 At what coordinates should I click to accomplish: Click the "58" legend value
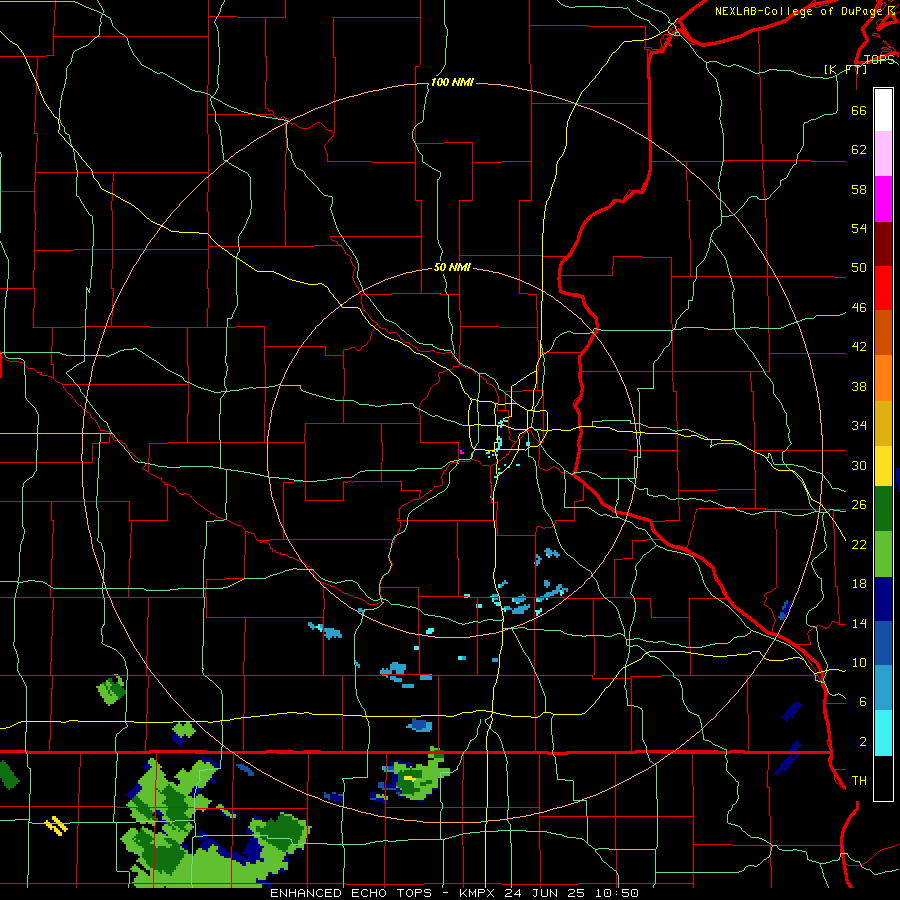point(859,189)
